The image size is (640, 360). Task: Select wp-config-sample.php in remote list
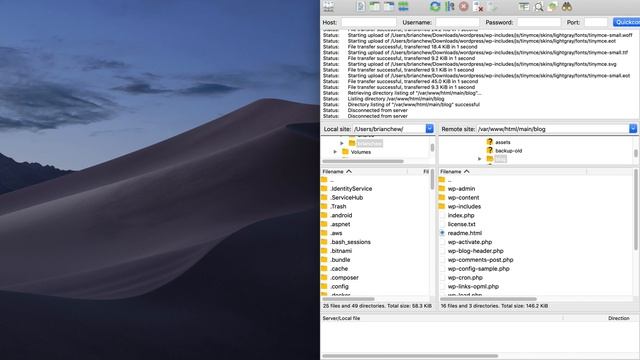pos(478,269)
